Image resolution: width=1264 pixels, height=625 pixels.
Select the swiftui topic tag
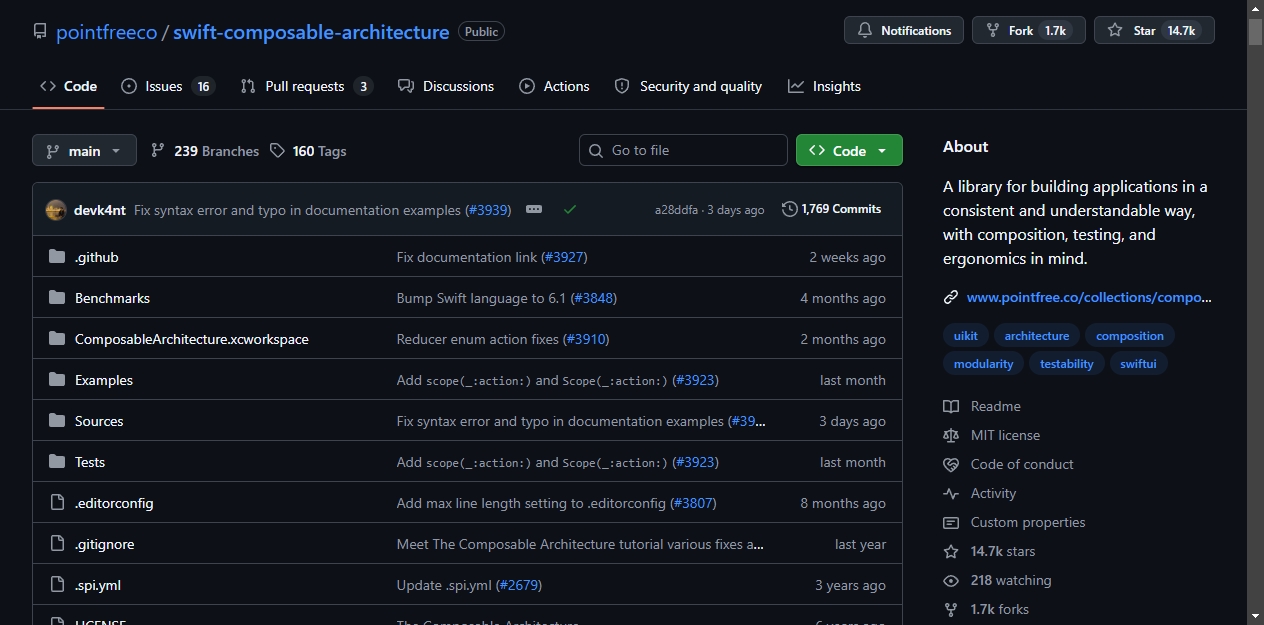pyautogui.click(x=1138, y=363)
